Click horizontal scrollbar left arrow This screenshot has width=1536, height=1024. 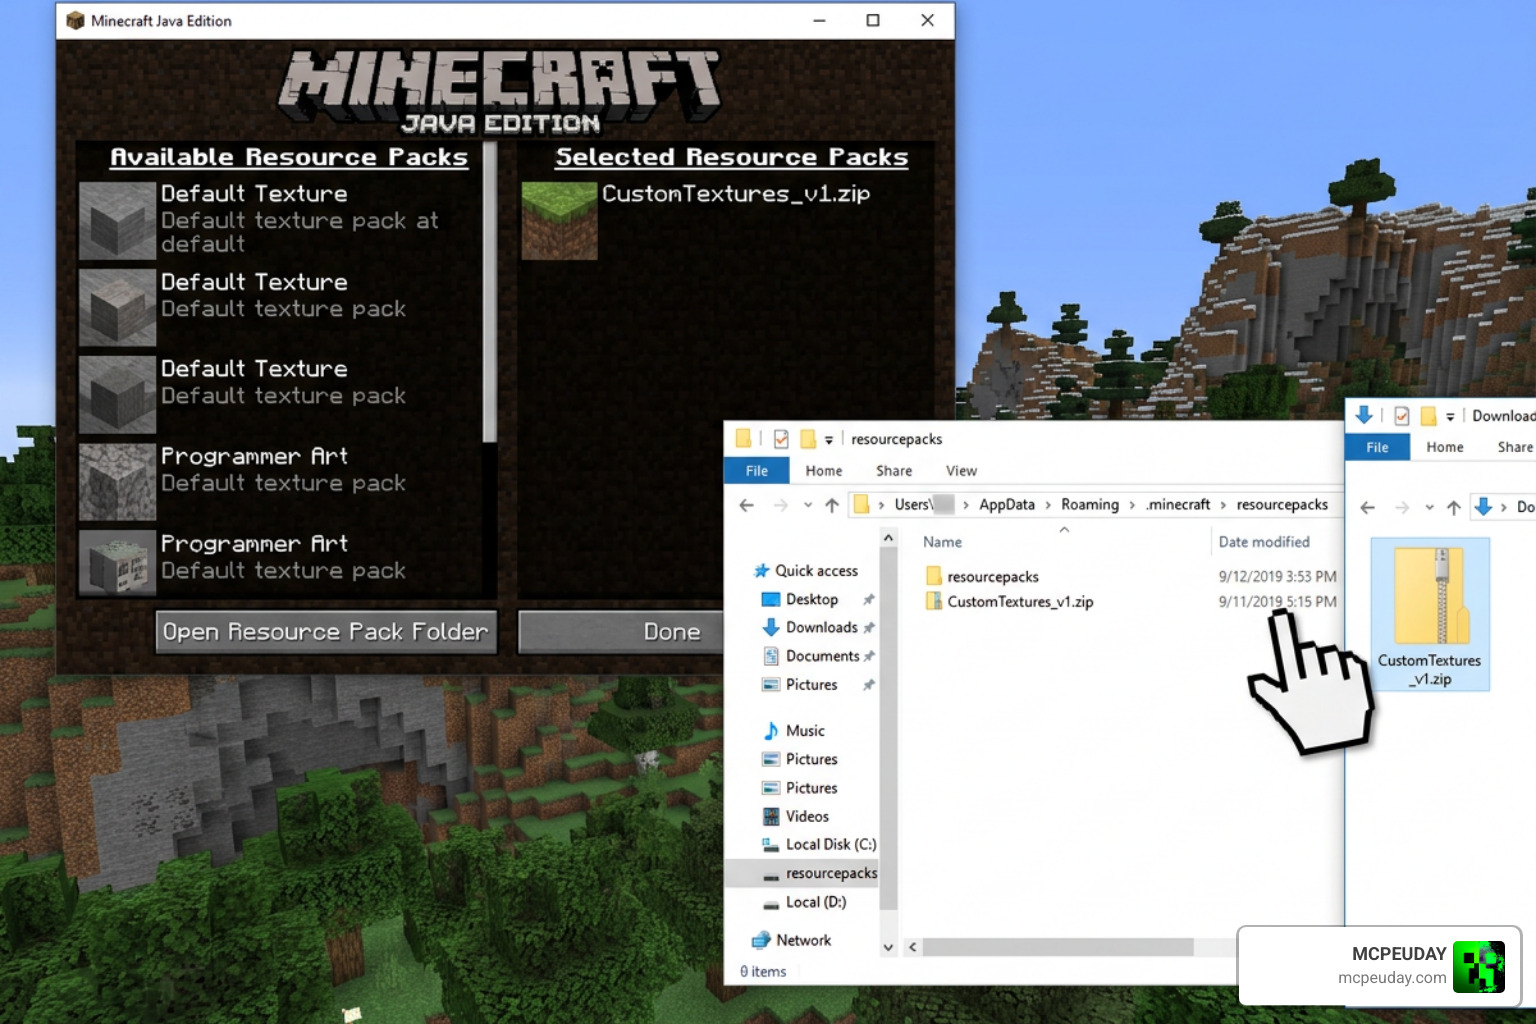(x=912, y=947)
